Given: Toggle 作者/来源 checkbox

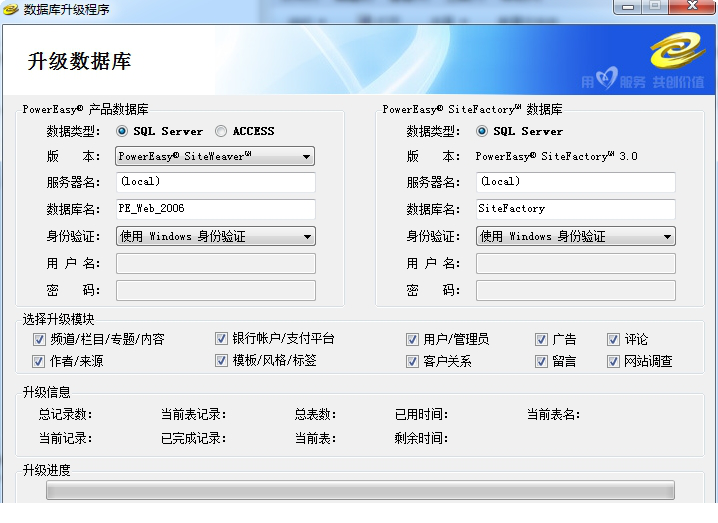Looking at the screenshot, I should coord(38,361).
